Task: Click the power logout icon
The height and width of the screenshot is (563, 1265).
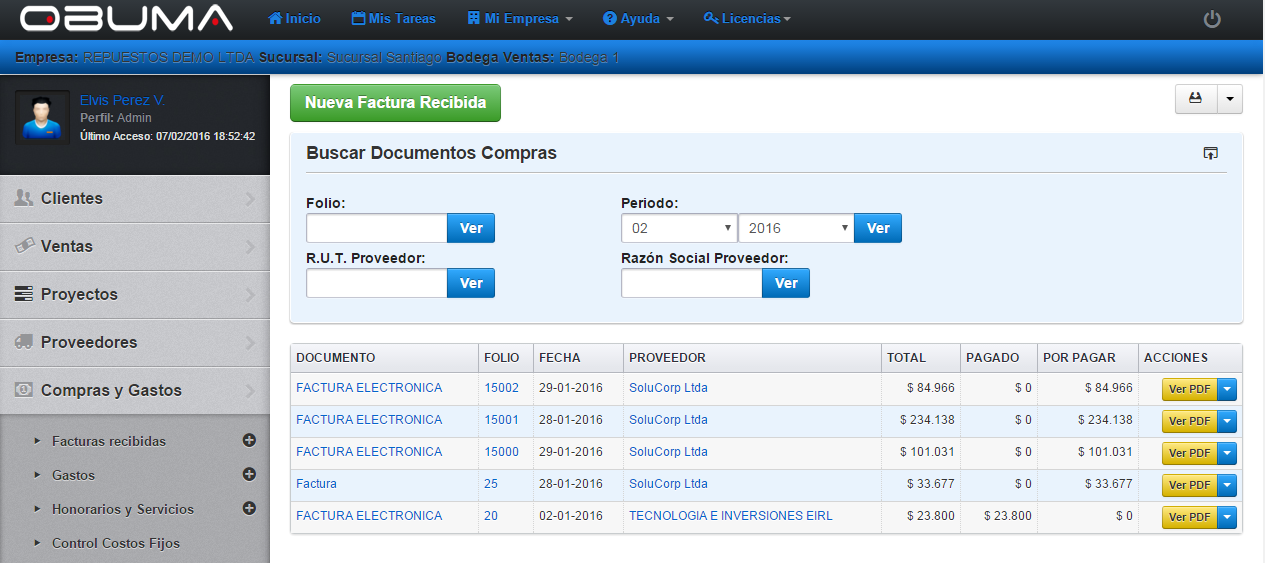Action: 1212,19
